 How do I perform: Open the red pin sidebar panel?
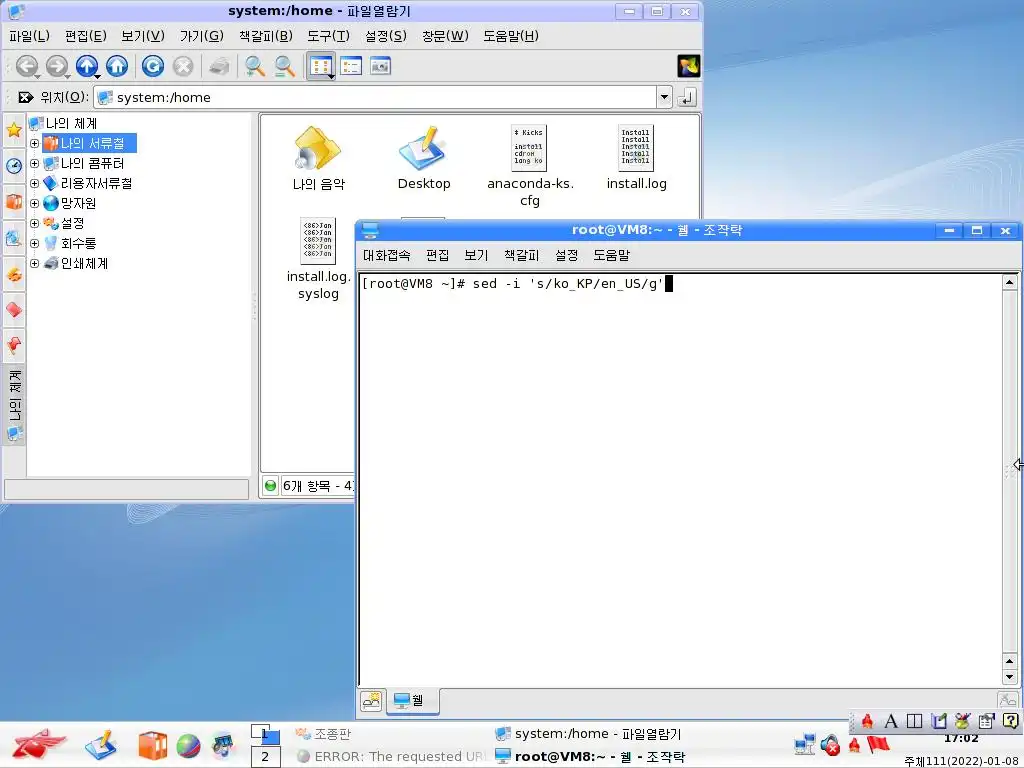[14, 344]
